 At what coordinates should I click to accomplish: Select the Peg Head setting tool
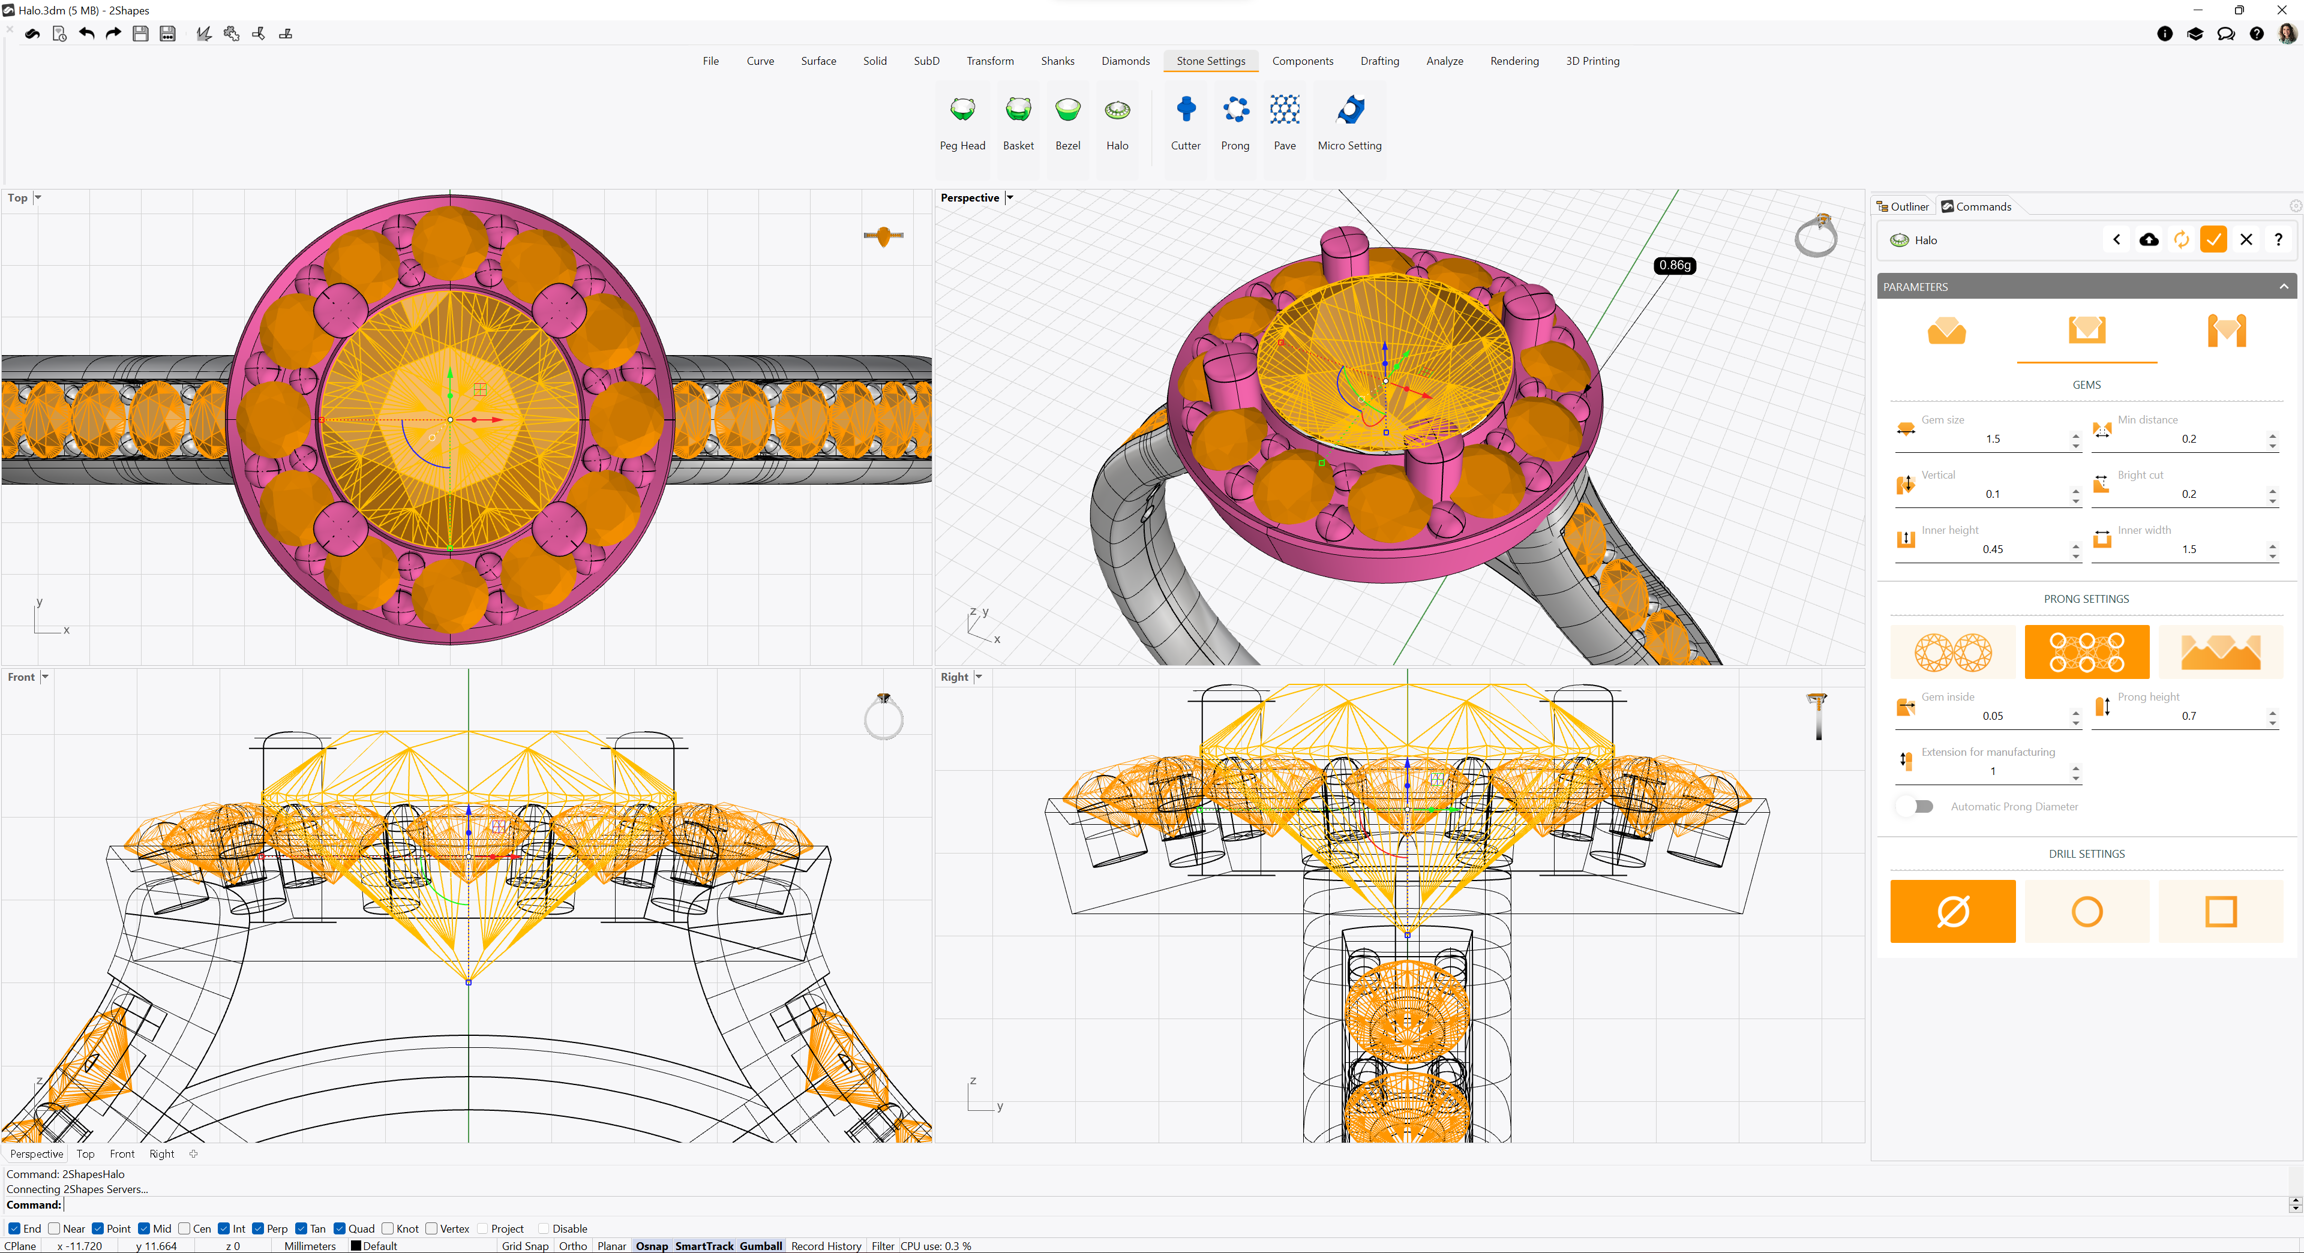tap(962, 122)
